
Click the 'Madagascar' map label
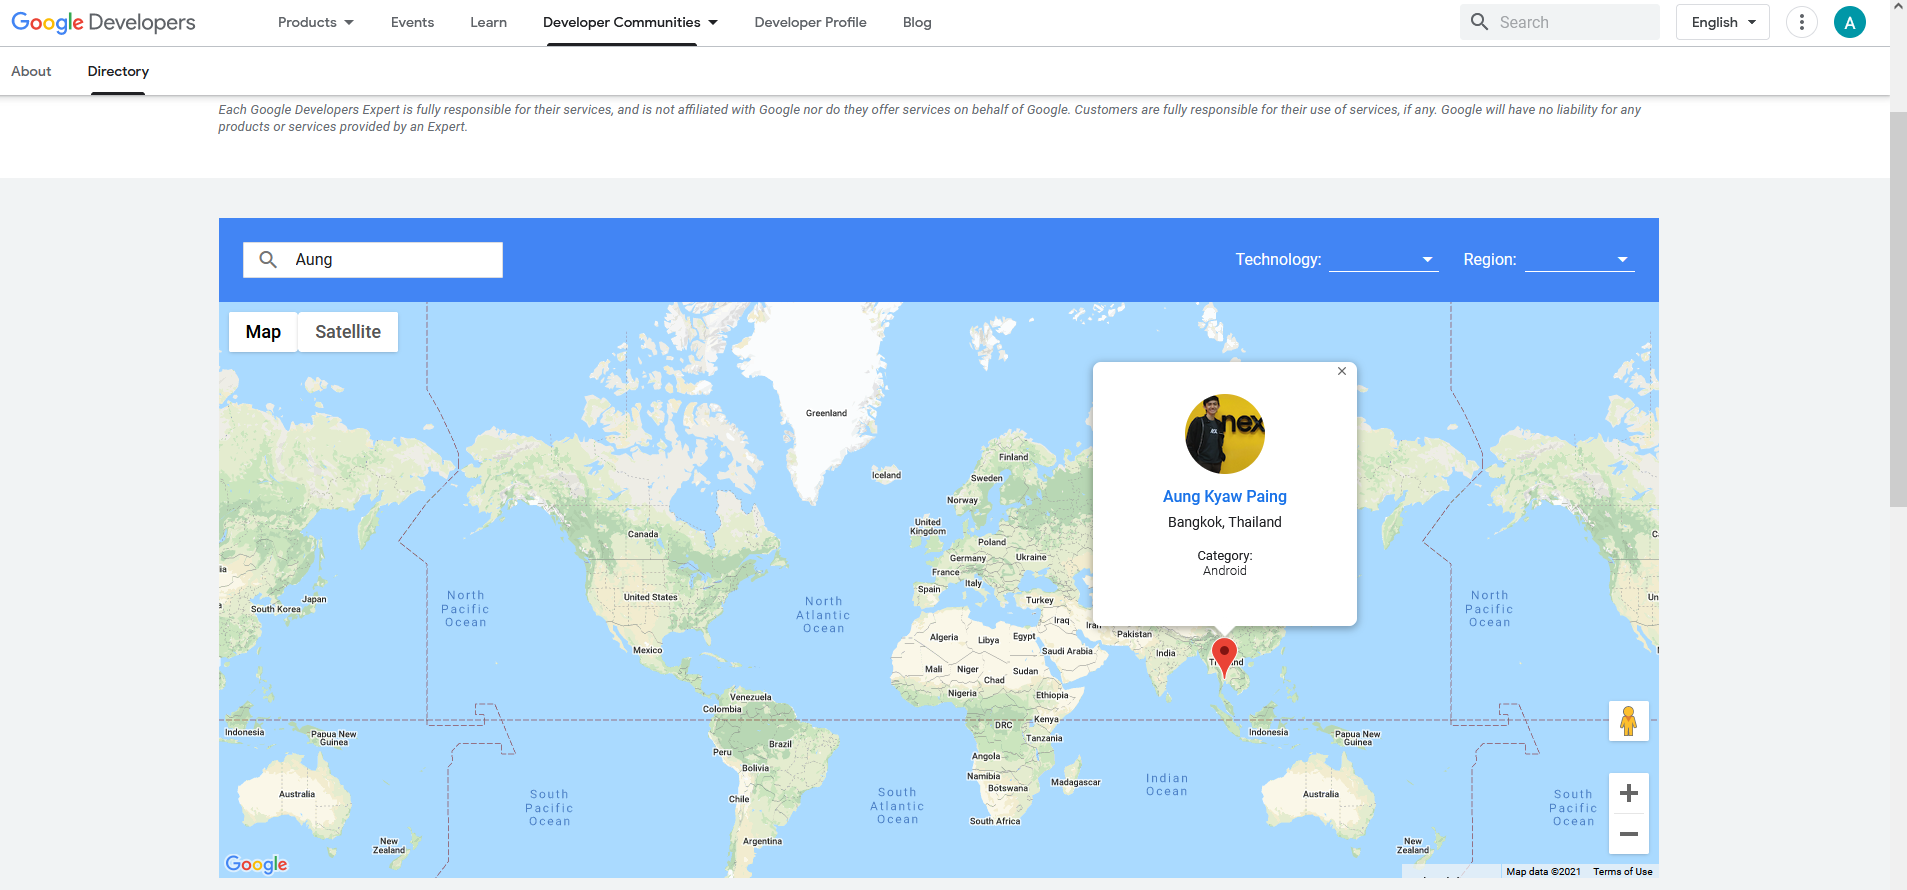[x=1076, y=782]
